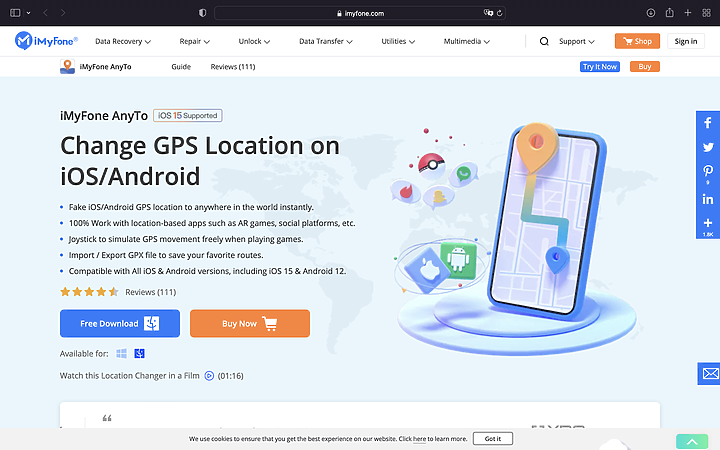Select the Mac platform icon
This screenshot has height=450, width=720.
140,353
